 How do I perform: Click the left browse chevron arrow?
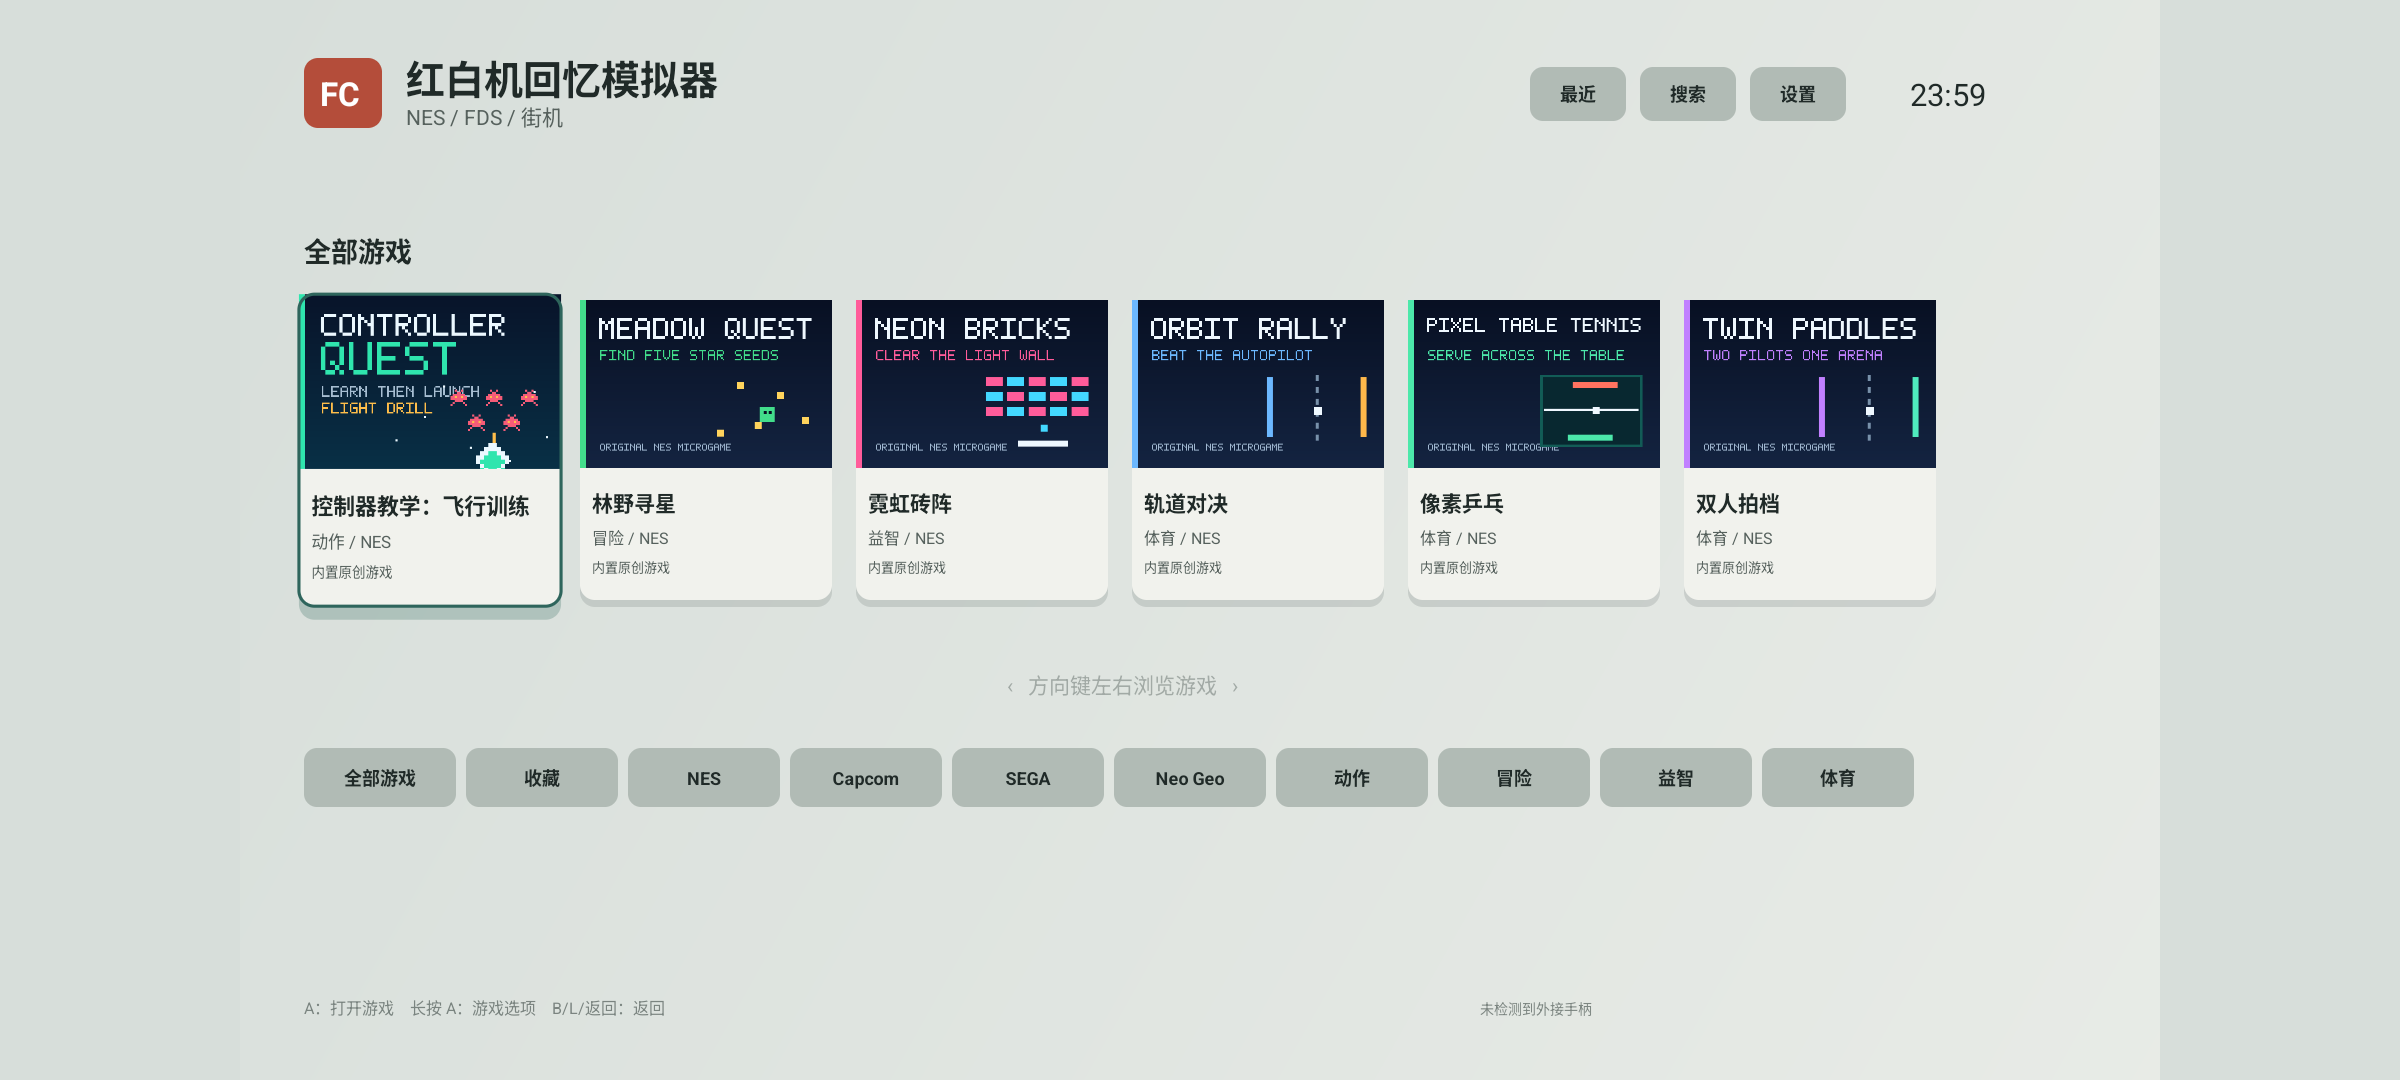click(x=1010, y=687)
